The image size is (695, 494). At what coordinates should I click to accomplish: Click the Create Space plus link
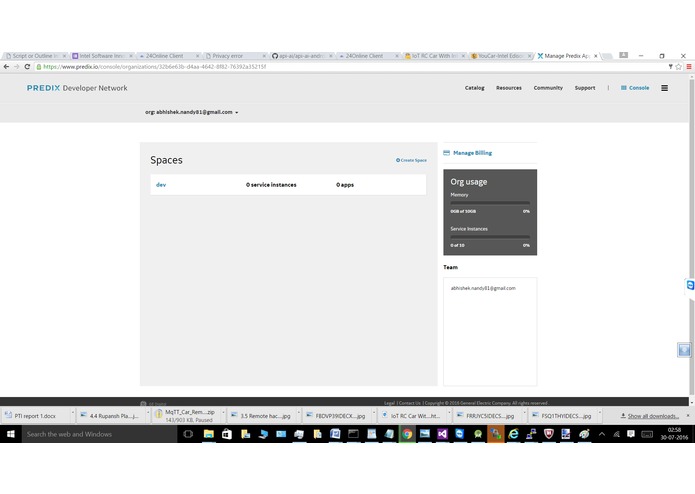(411, 160)
